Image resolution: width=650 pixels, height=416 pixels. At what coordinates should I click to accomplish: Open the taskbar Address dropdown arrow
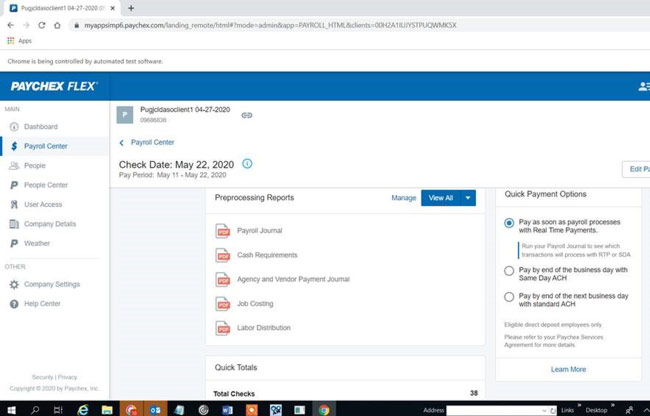tap(544, 410)
